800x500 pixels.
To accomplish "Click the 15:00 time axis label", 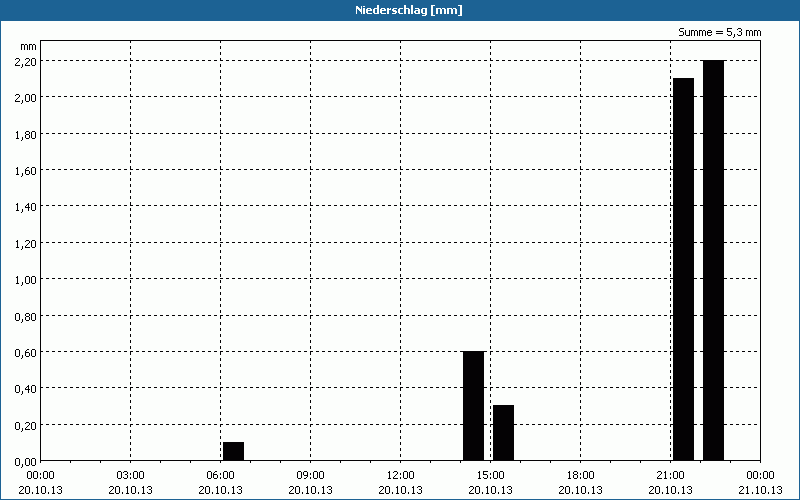I will 491,476.
